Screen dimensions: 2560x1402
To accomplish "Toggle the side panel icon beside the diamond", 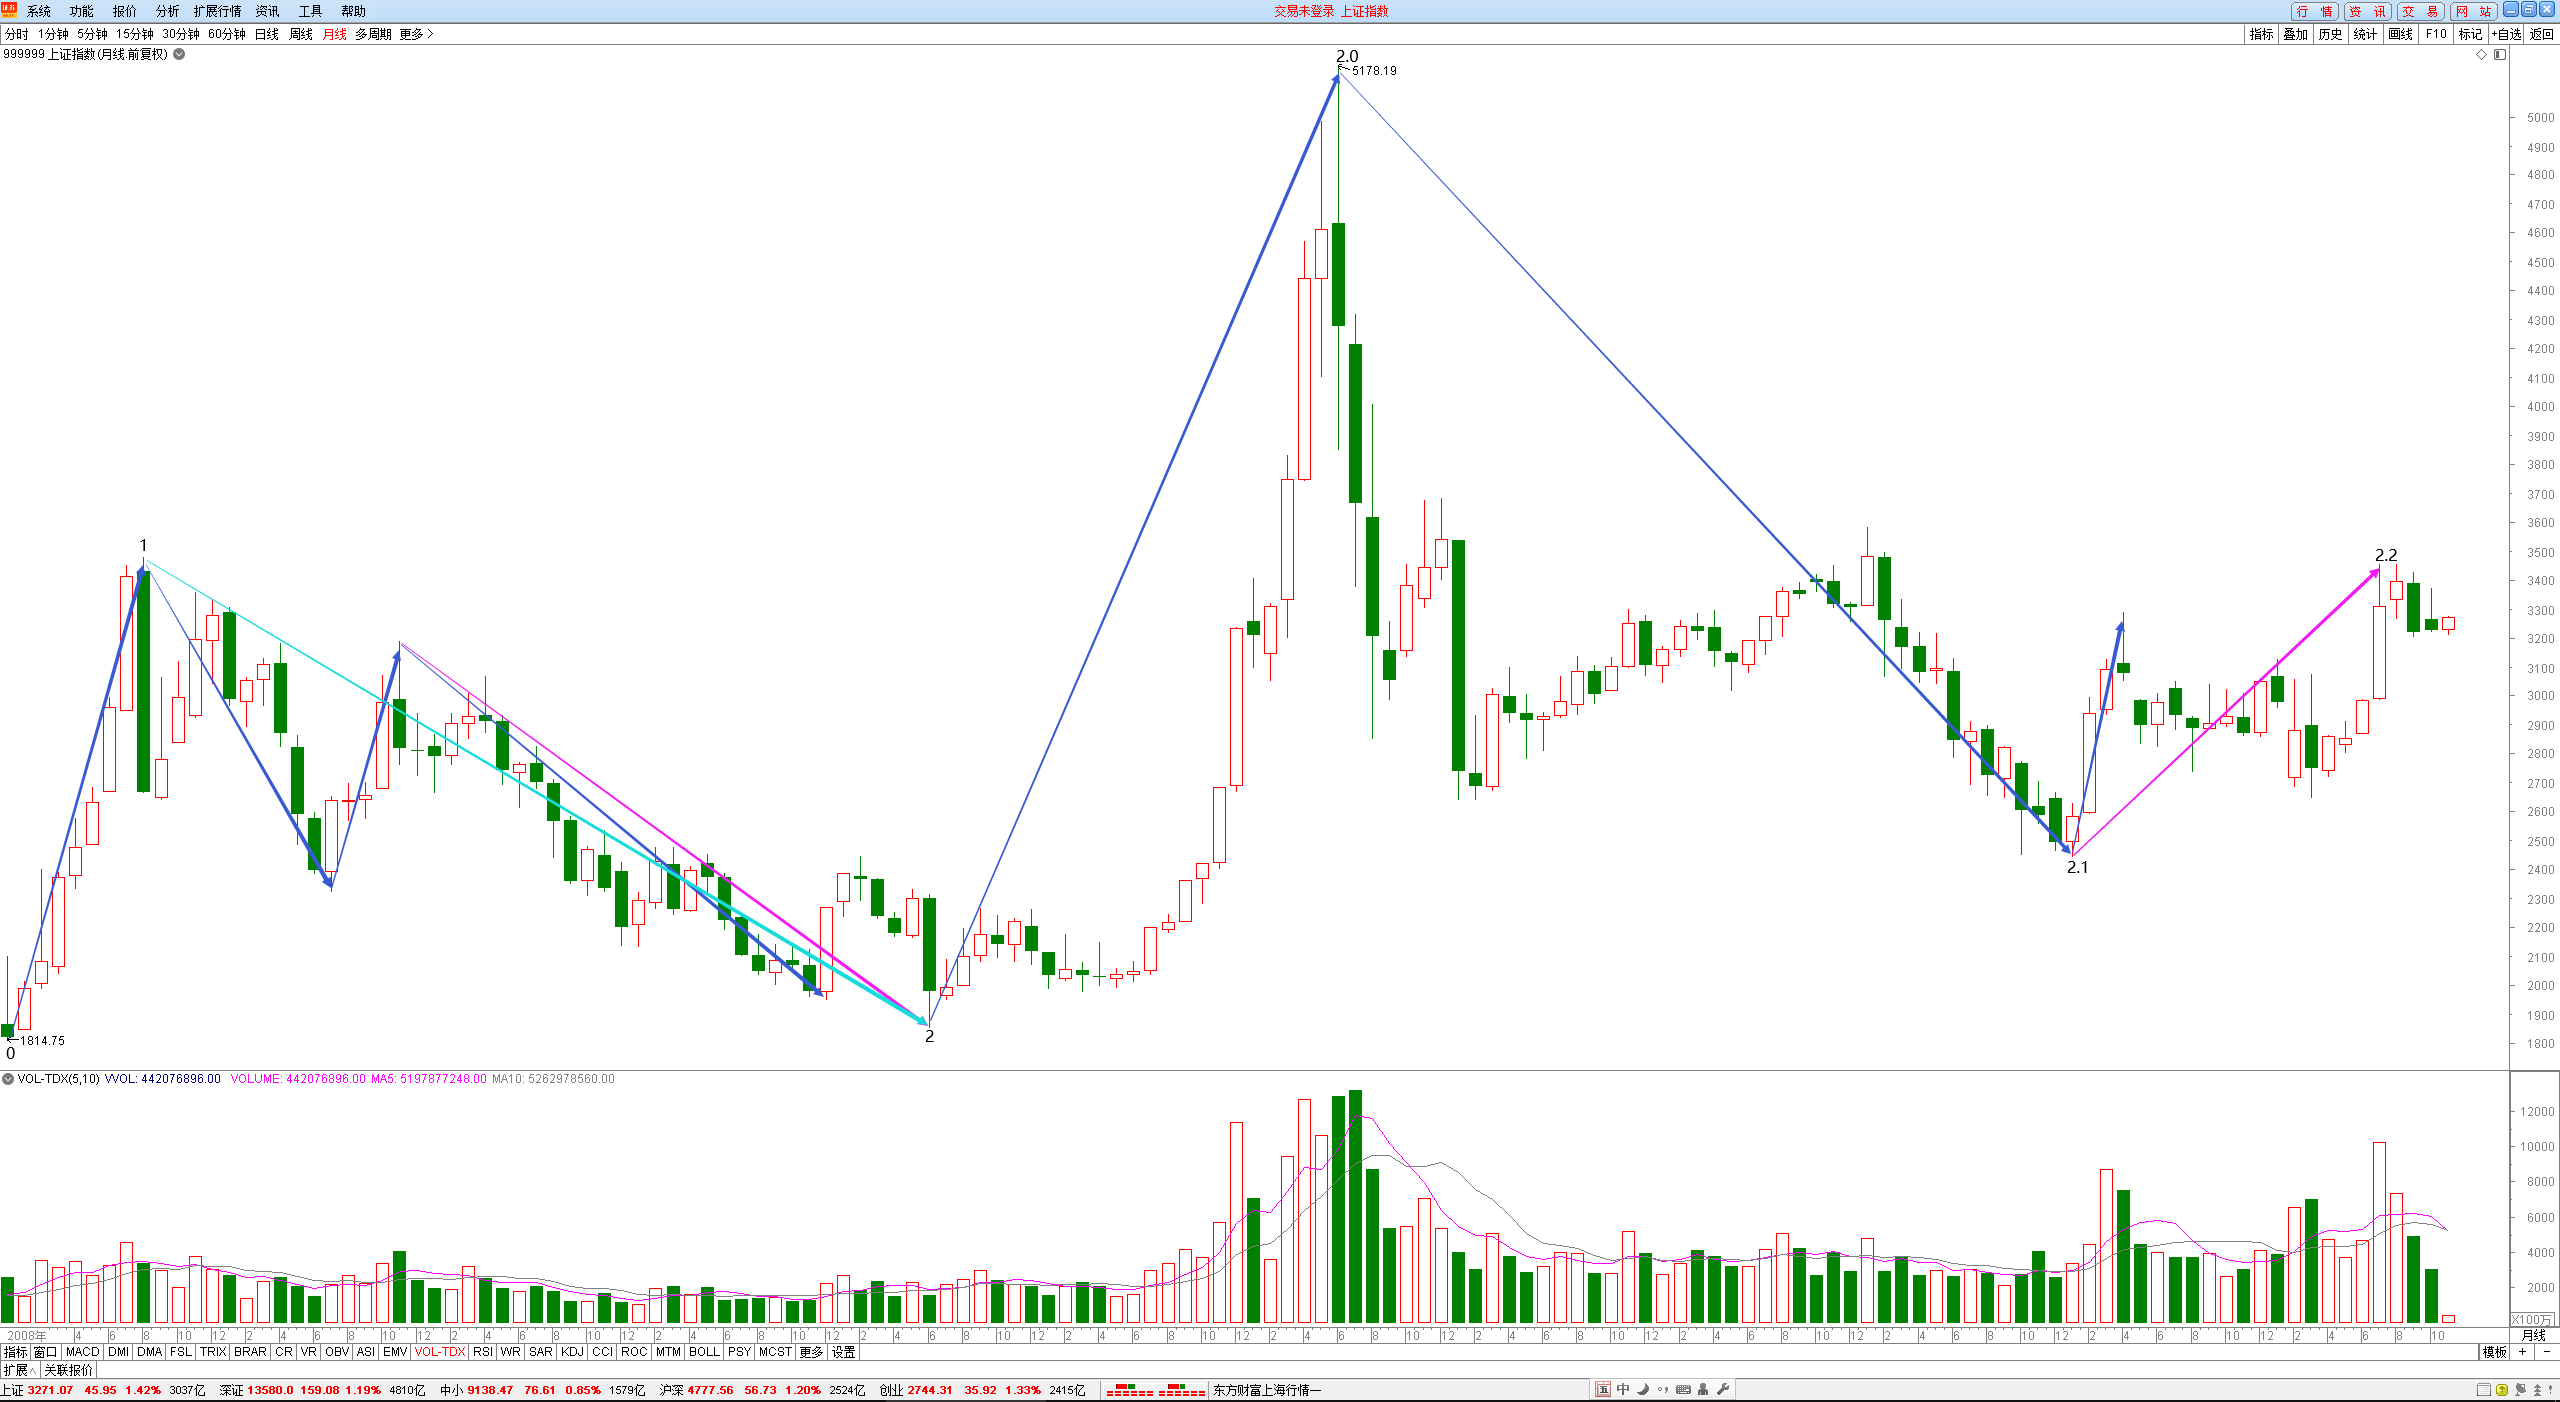I will coord(2500,55).
